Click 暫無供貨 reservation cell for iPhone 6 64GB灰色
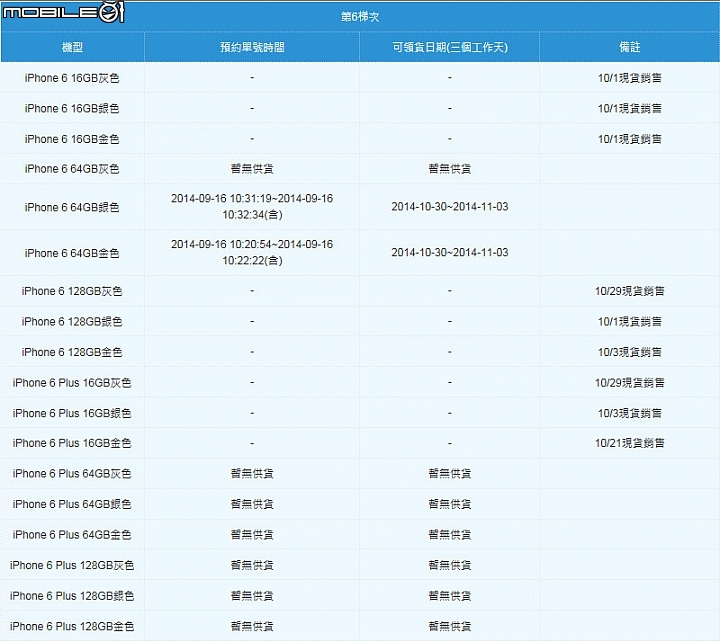The width and height of the screenshot is (720, 642). 252,169
